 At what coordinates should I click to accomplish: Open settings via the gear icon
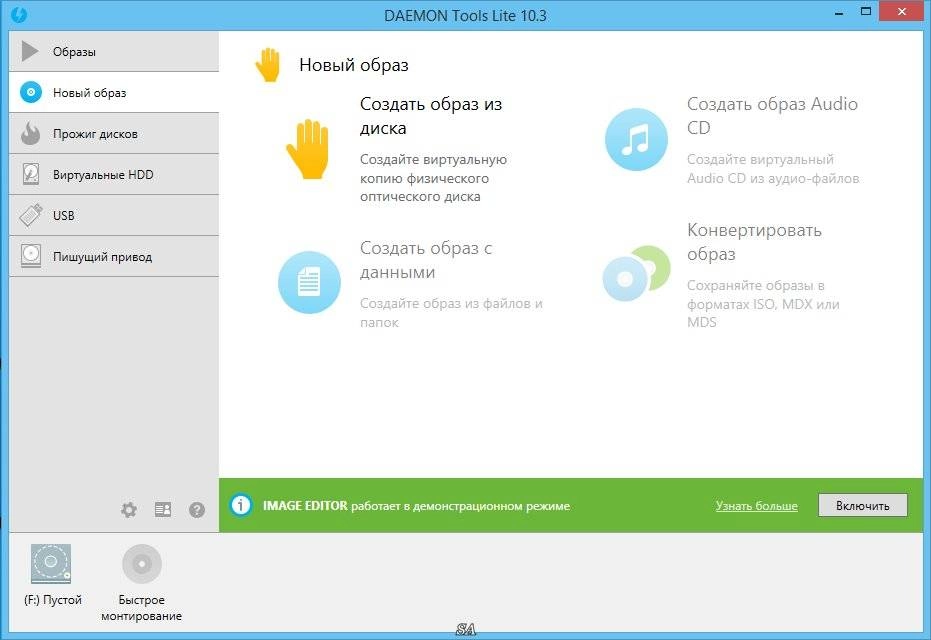(x=129, y=509)
